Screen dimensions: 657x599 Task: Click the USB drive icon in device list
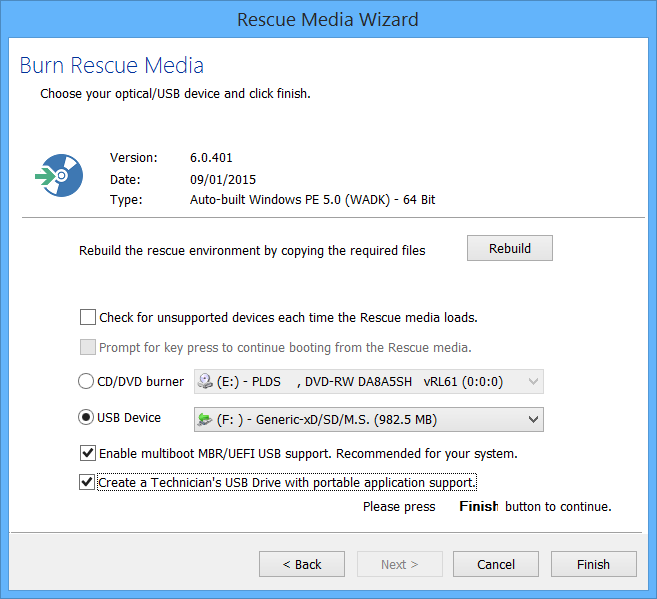(x=206, y=419)
